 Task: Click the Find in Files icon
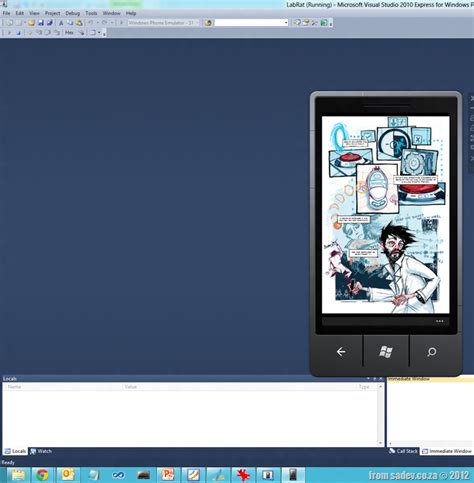208,23
